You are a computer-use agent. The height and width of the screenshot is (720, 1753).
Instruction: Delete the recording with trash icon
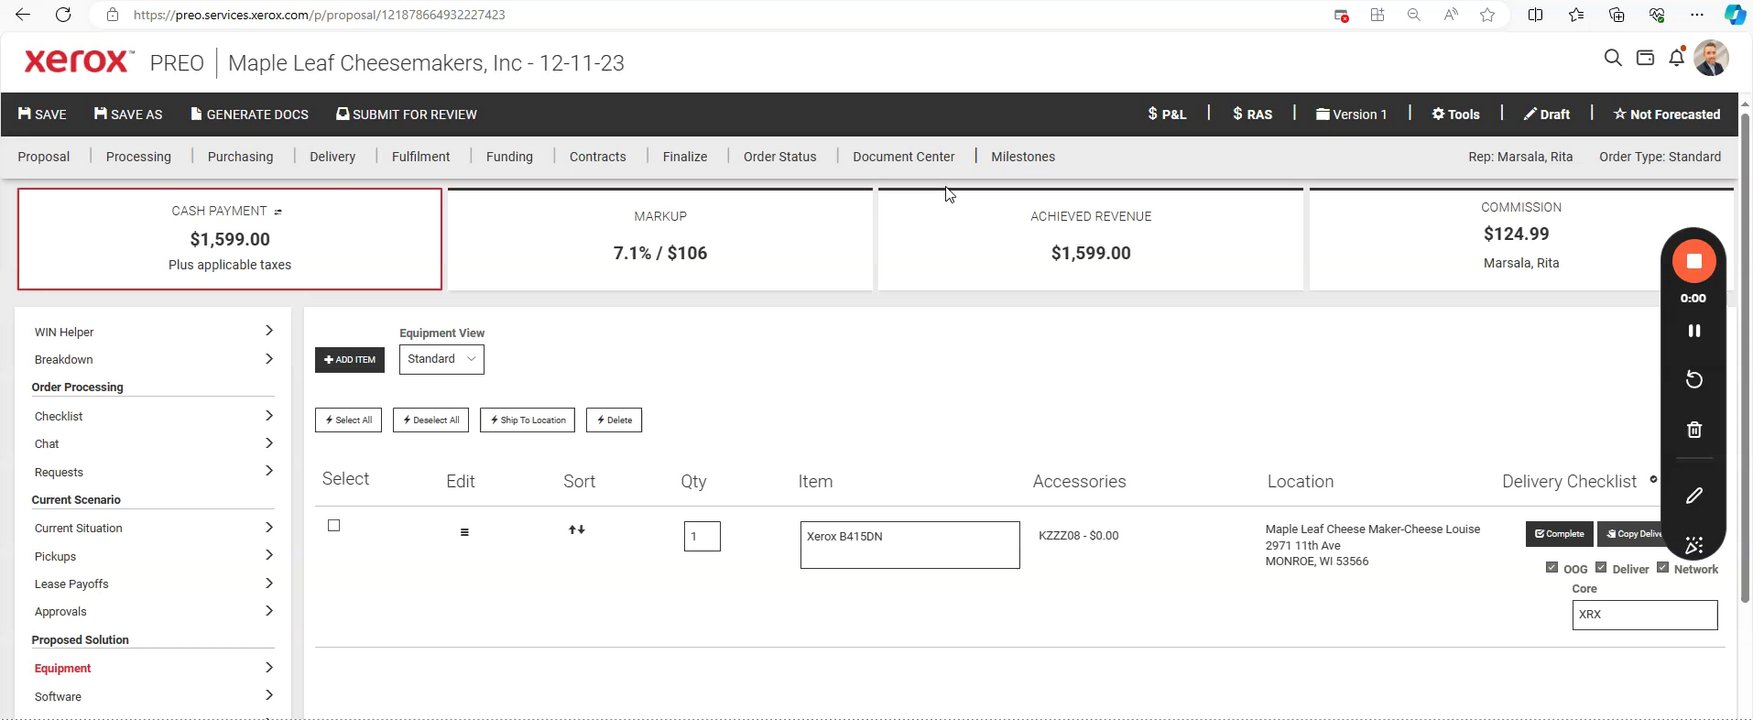[1694, 430]
